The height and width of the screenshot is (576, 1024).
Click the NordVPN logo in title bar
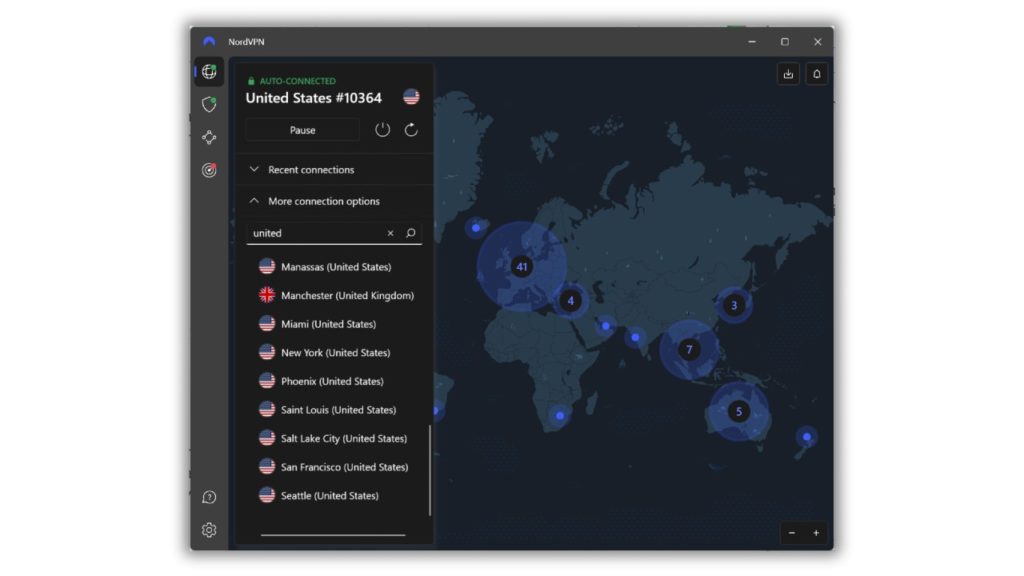coord(209,42)
